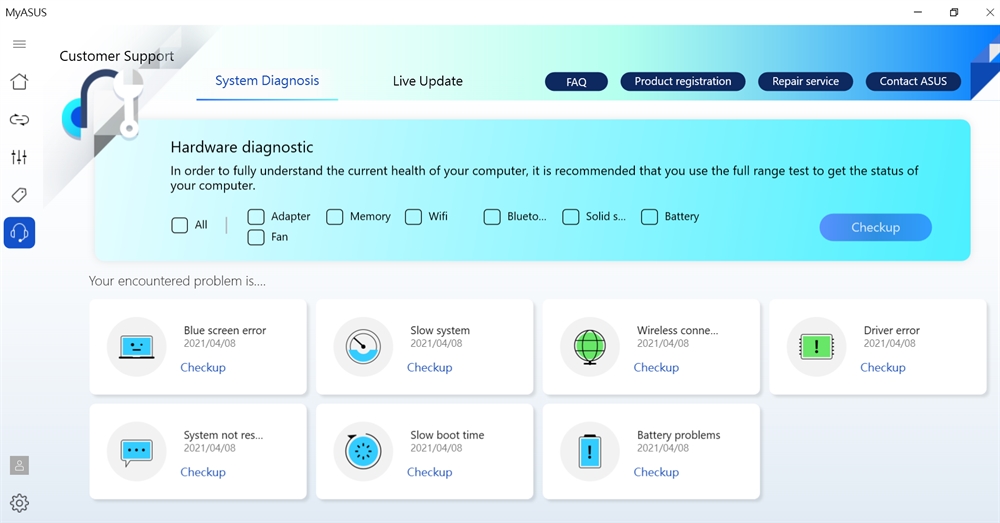This screenshot has height=523, width=1000.
Task: Click 'Your encountered problem is....' text
Action: 177,281
